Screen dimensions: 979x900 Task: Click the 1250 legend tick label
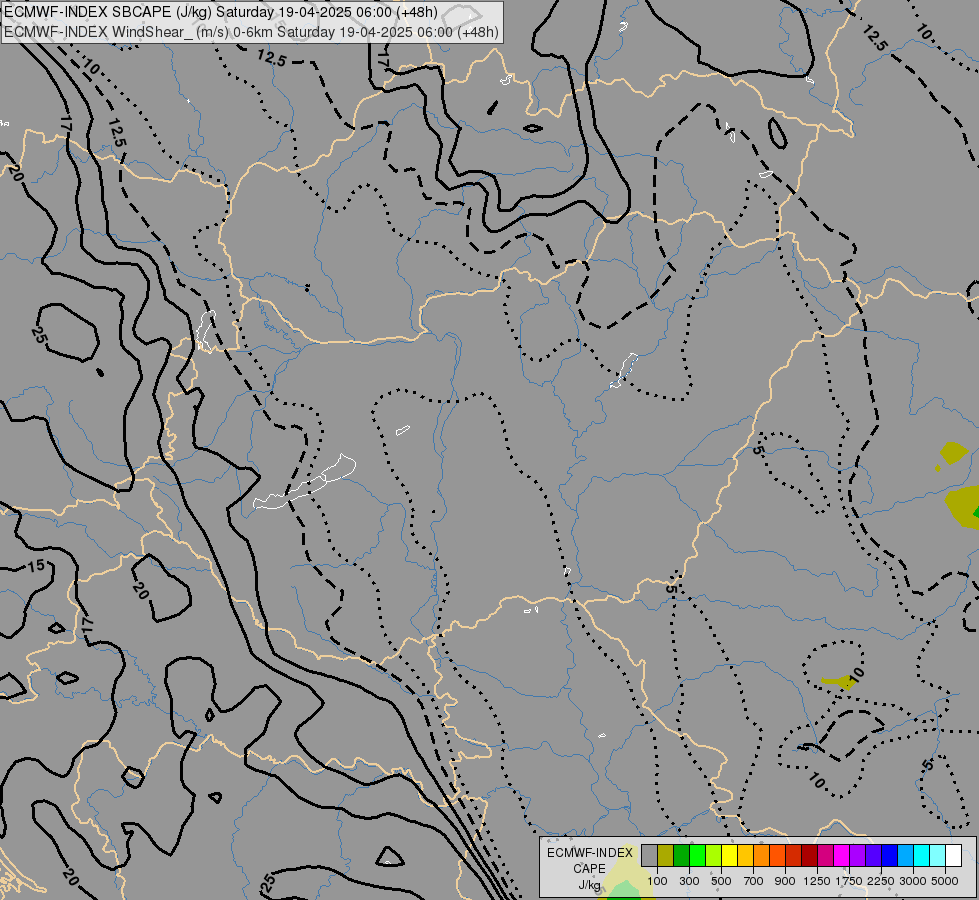pos(817,881)
